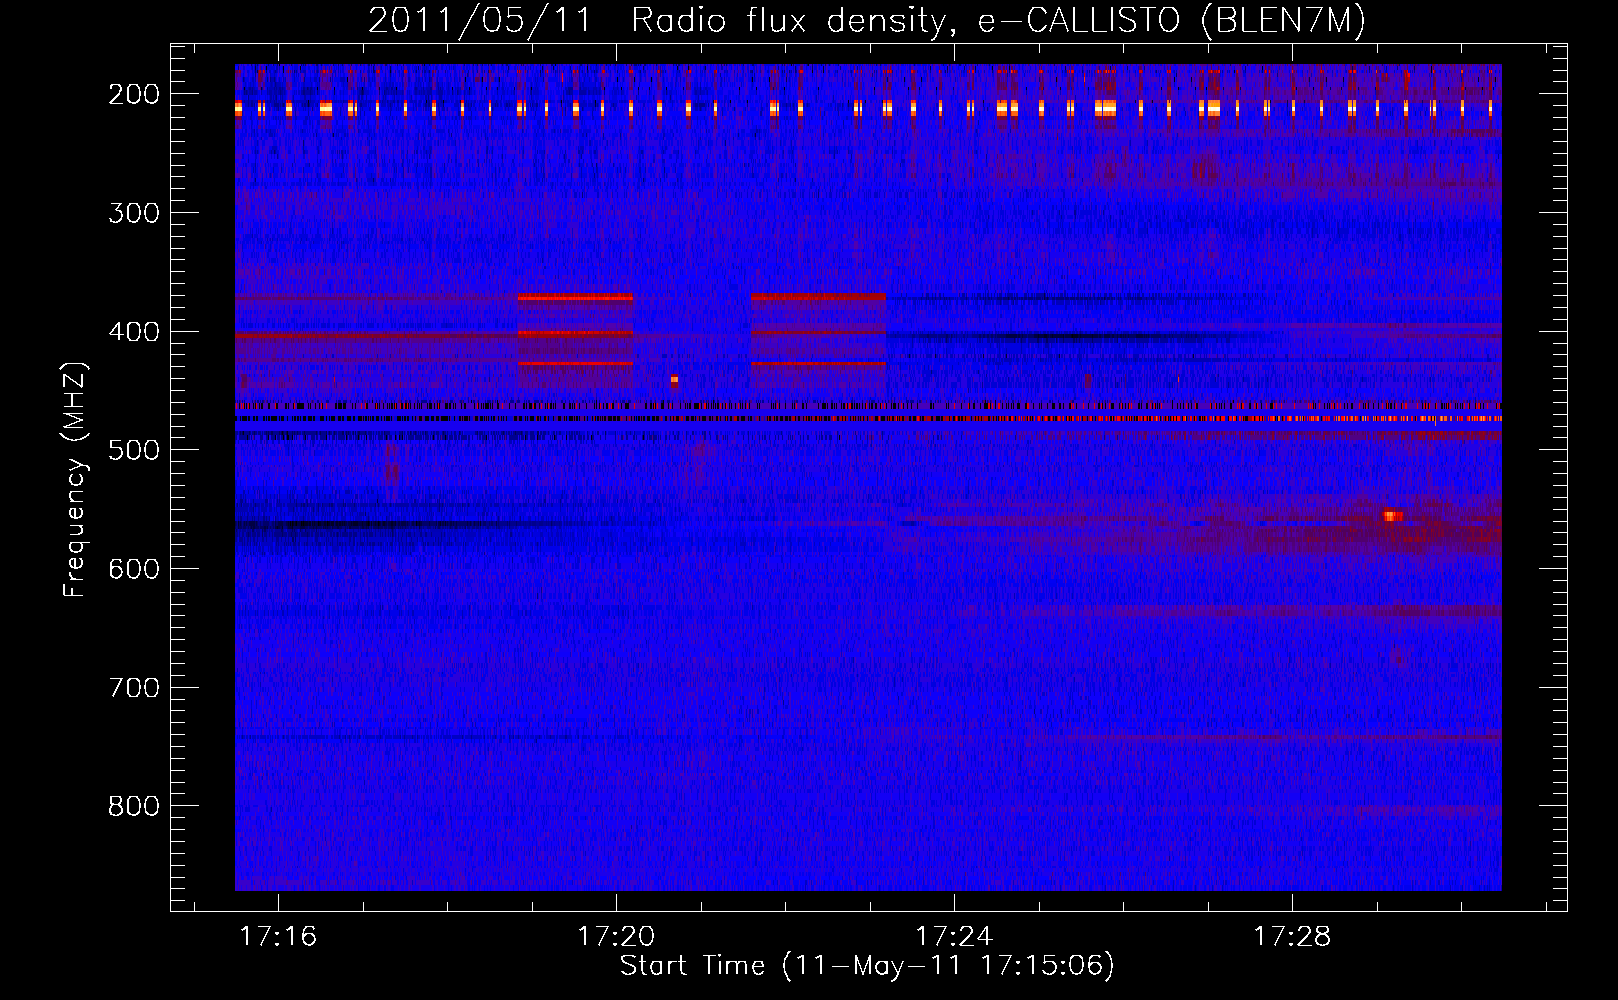Click the small bright spot near 440 MHz at 17:20
This screenshot has height=1000, width=1618.
[674, 380]
